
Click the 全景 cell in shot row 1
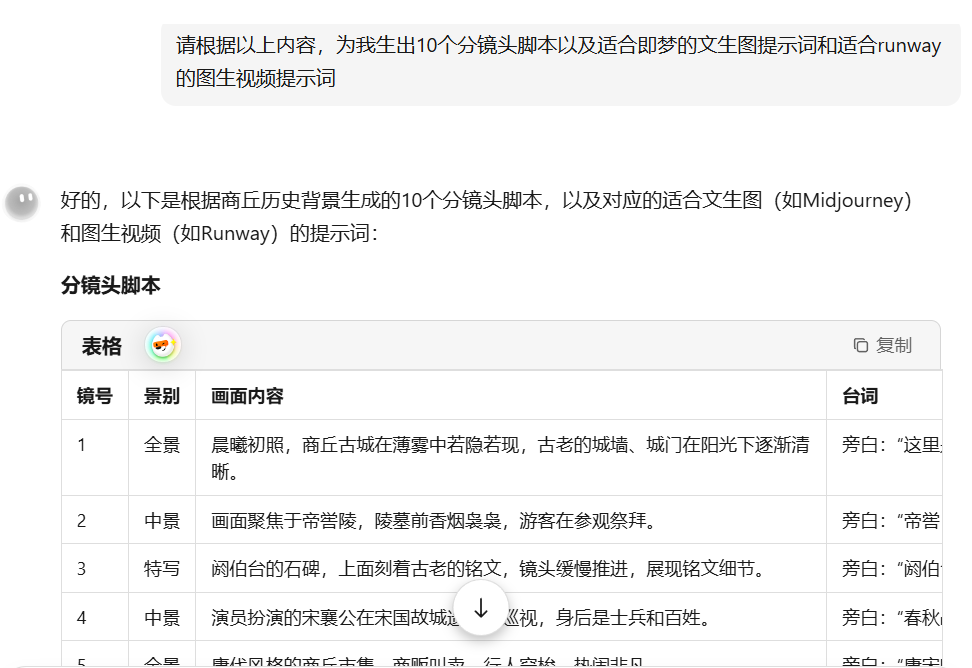click(162, 445)
